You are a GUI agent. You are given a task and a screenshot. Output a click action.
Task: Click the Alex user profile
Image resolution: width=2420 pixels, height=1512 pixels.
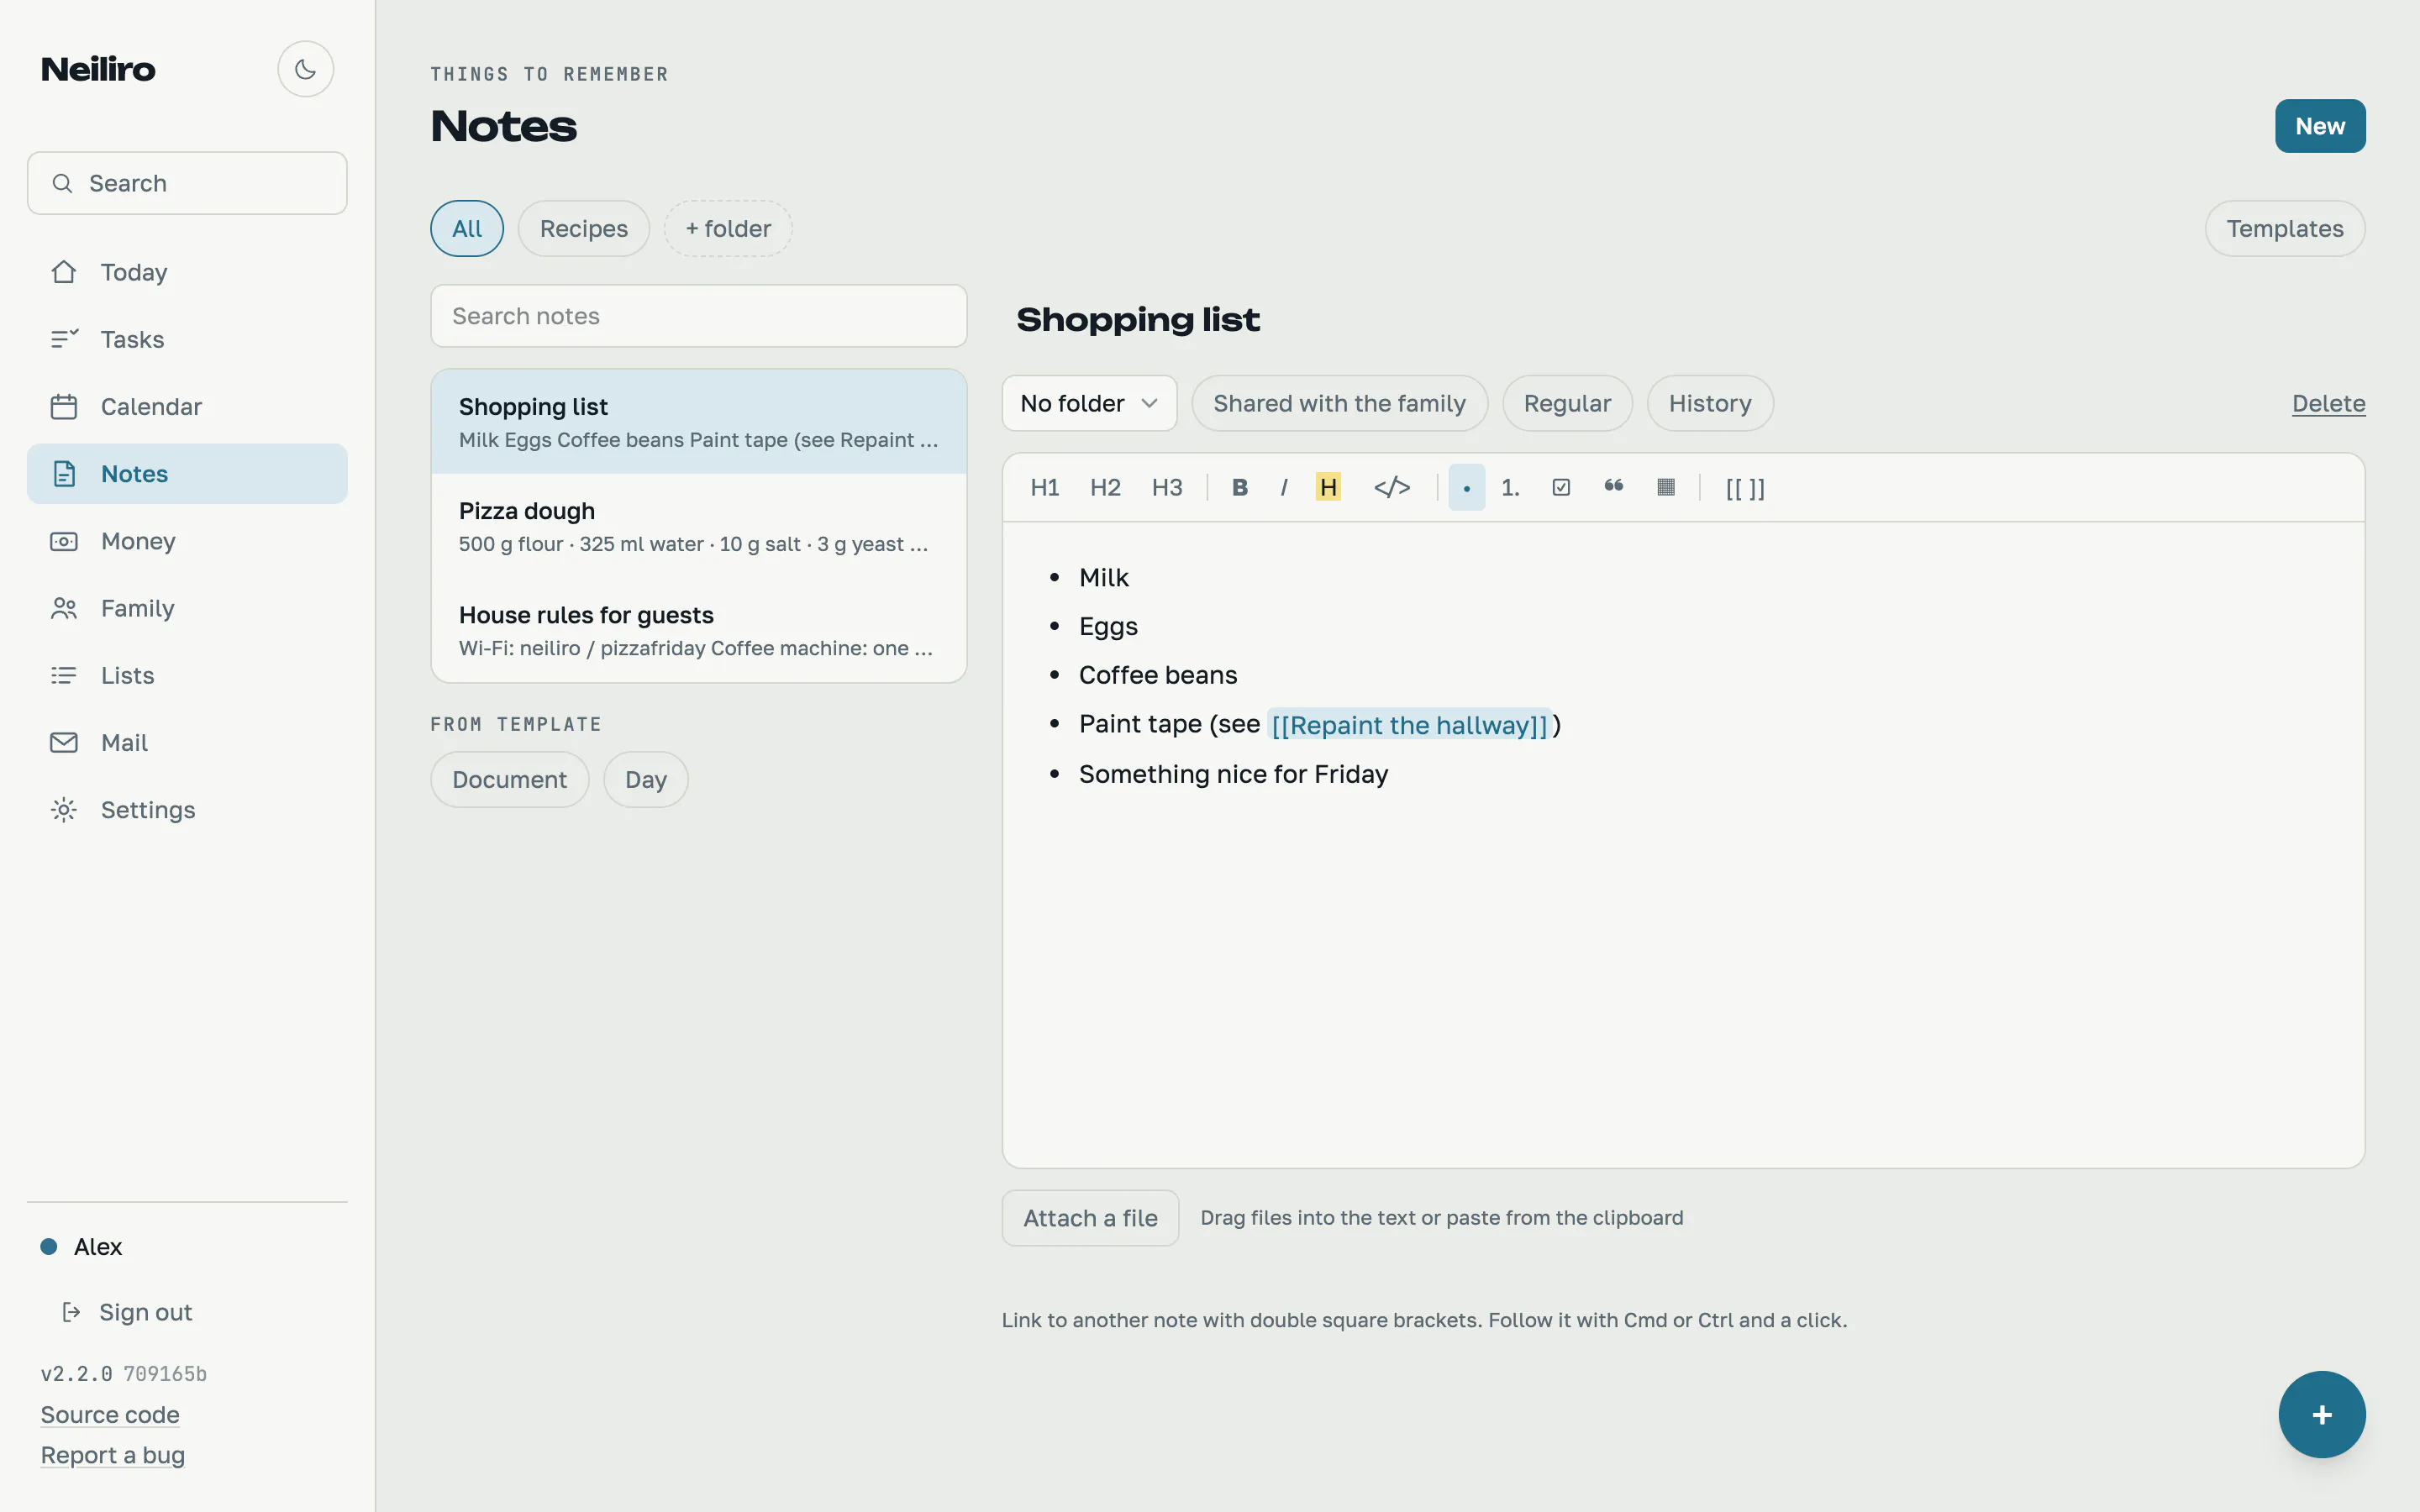tap(82, 1246)
